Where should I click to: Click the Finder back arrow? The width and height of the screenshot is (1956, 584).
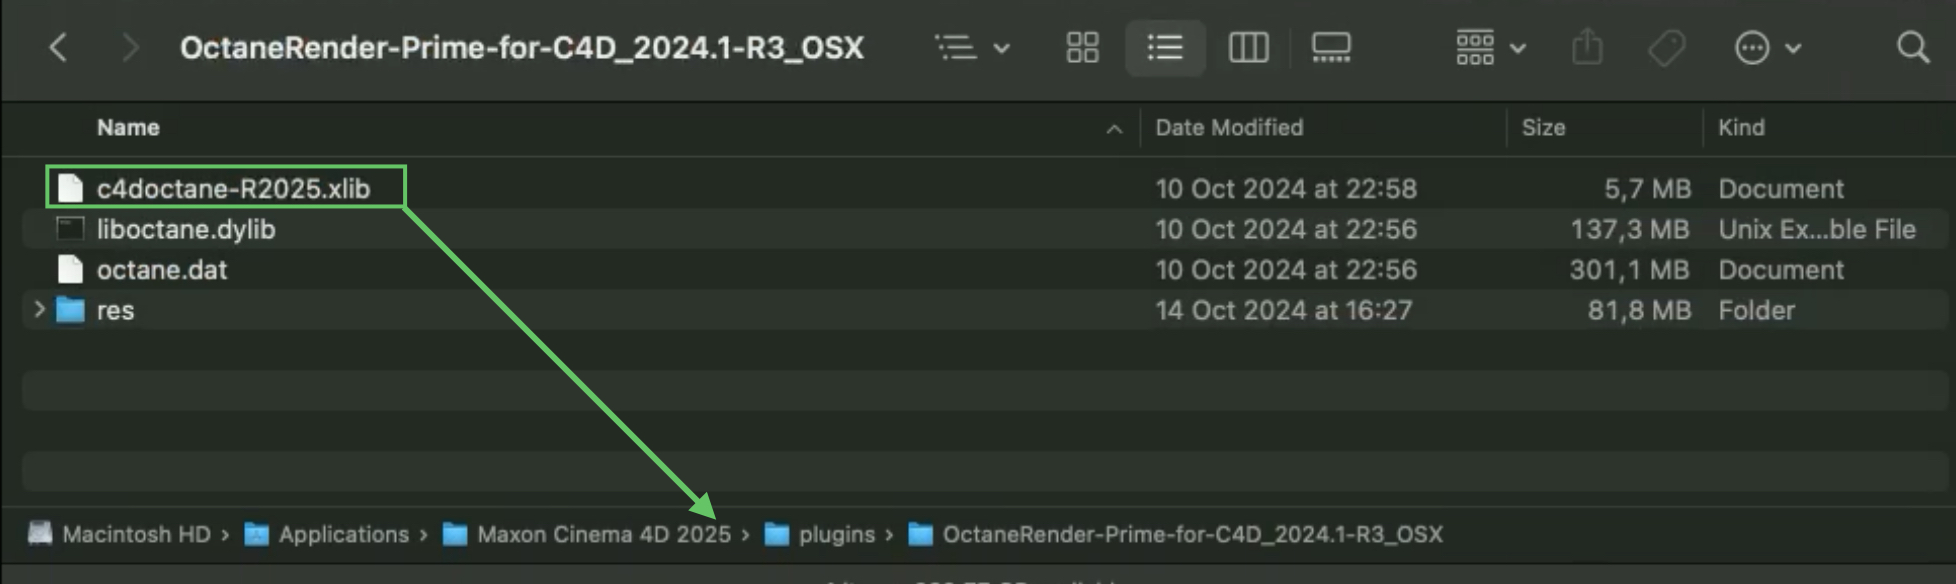pos(58,47)
